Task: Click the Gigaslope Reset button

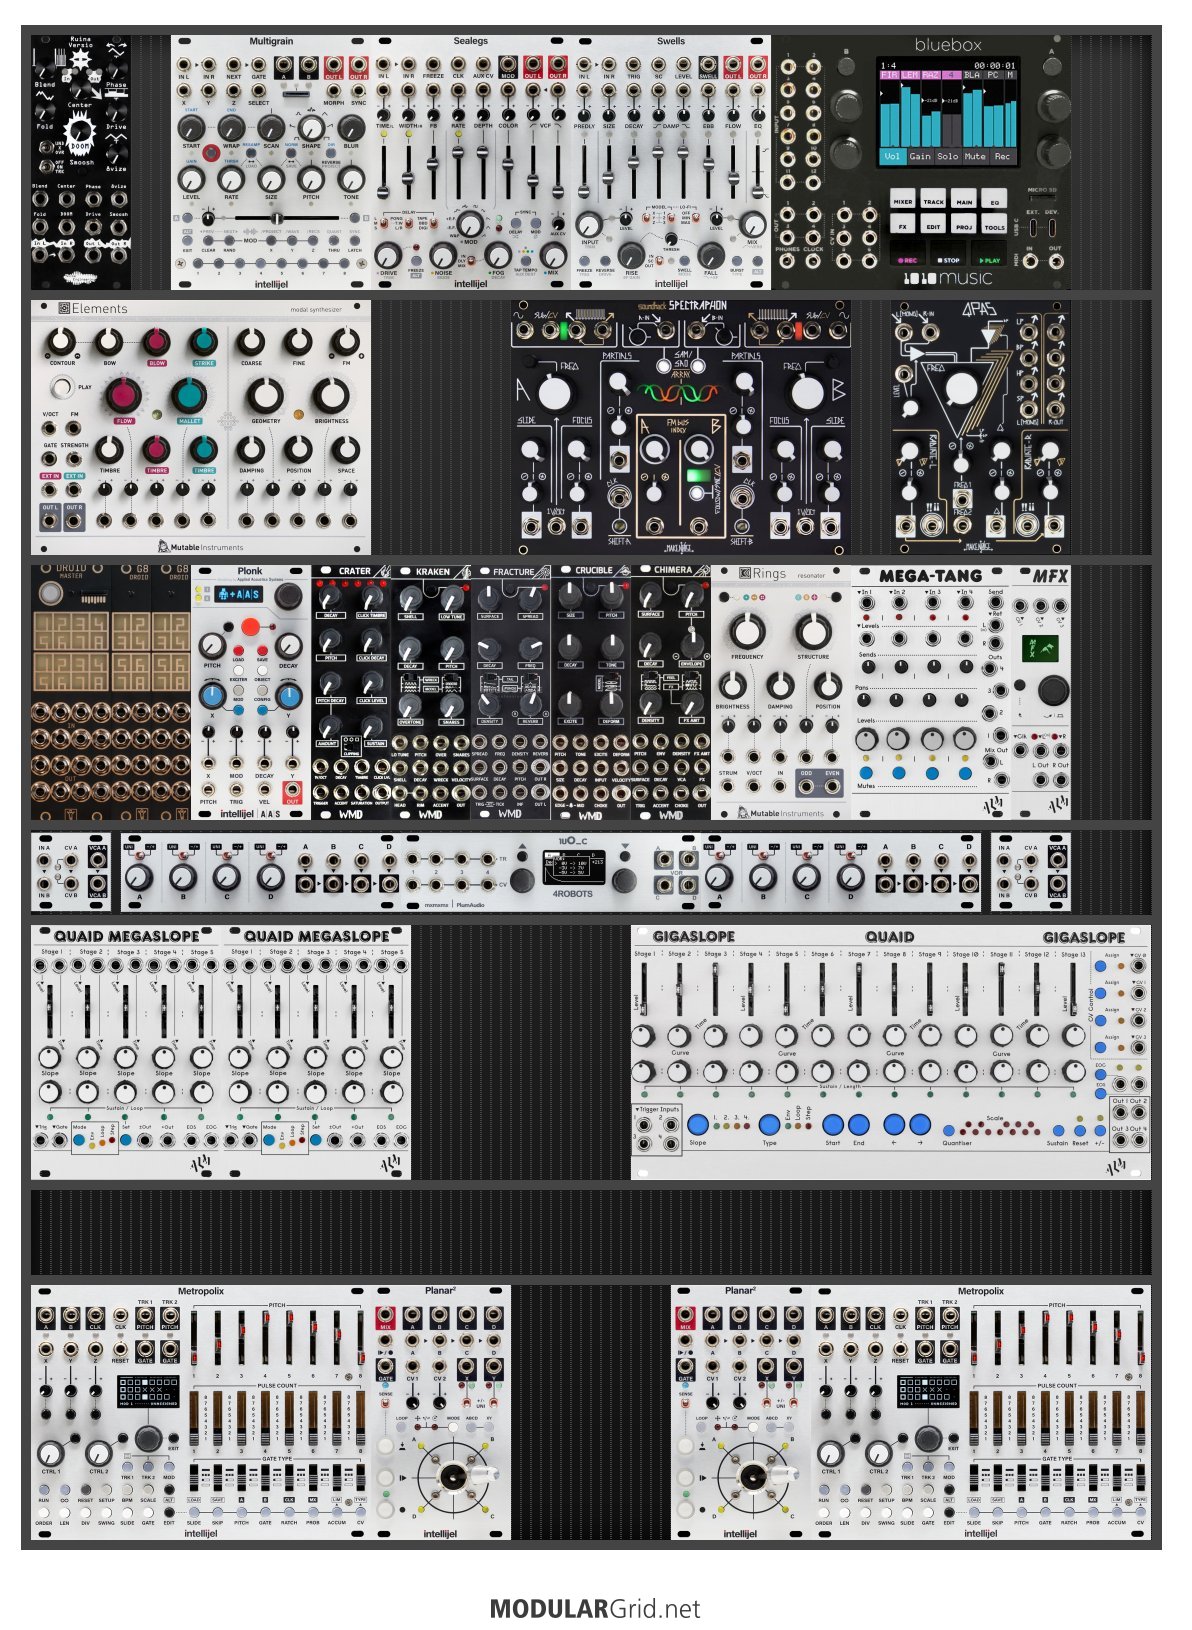Action: click(x=1080, y=1130)
